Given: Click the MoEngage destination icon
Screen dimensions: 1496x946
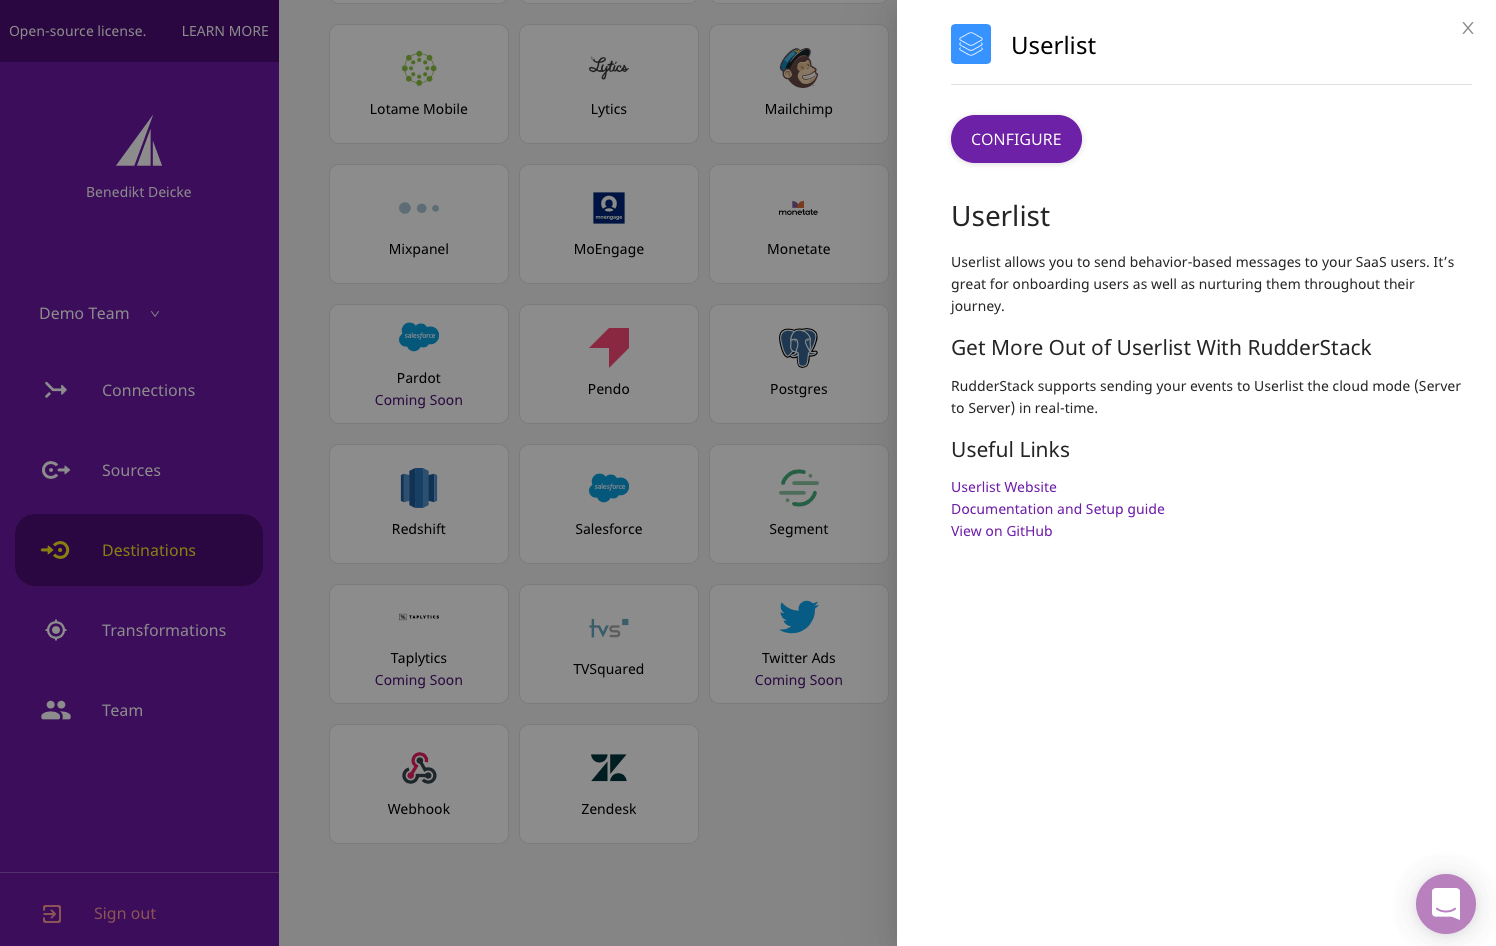Looking at the screenshot, I should tap(608, 208).
